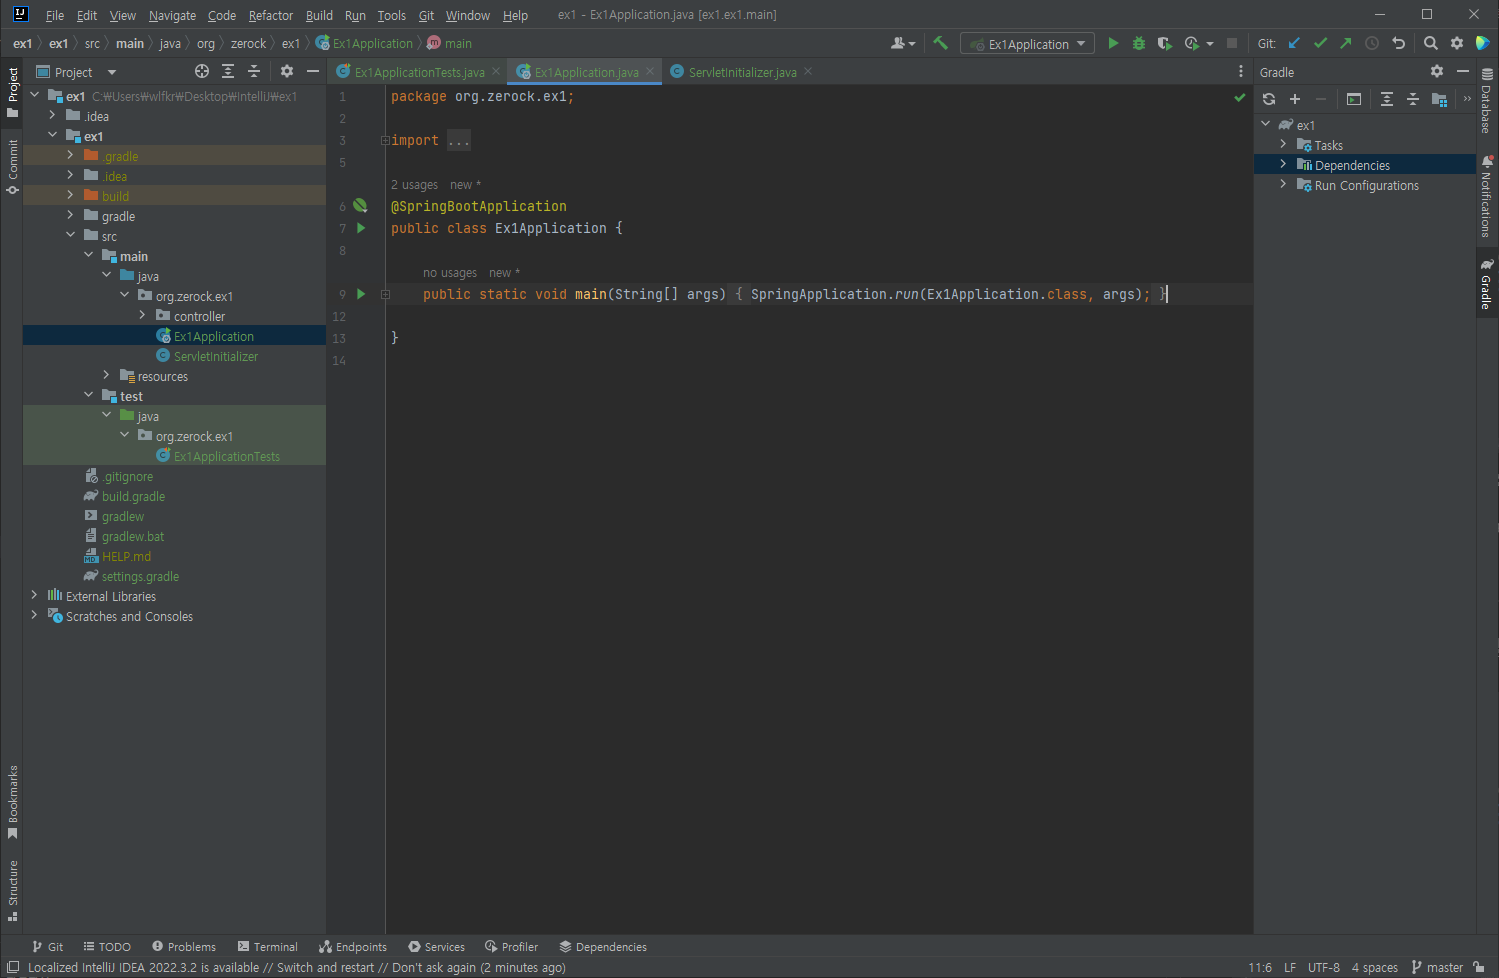Open Terminal tool window at bottom
The height and width of the screenshot is (978, 1499).
(267, 947)
